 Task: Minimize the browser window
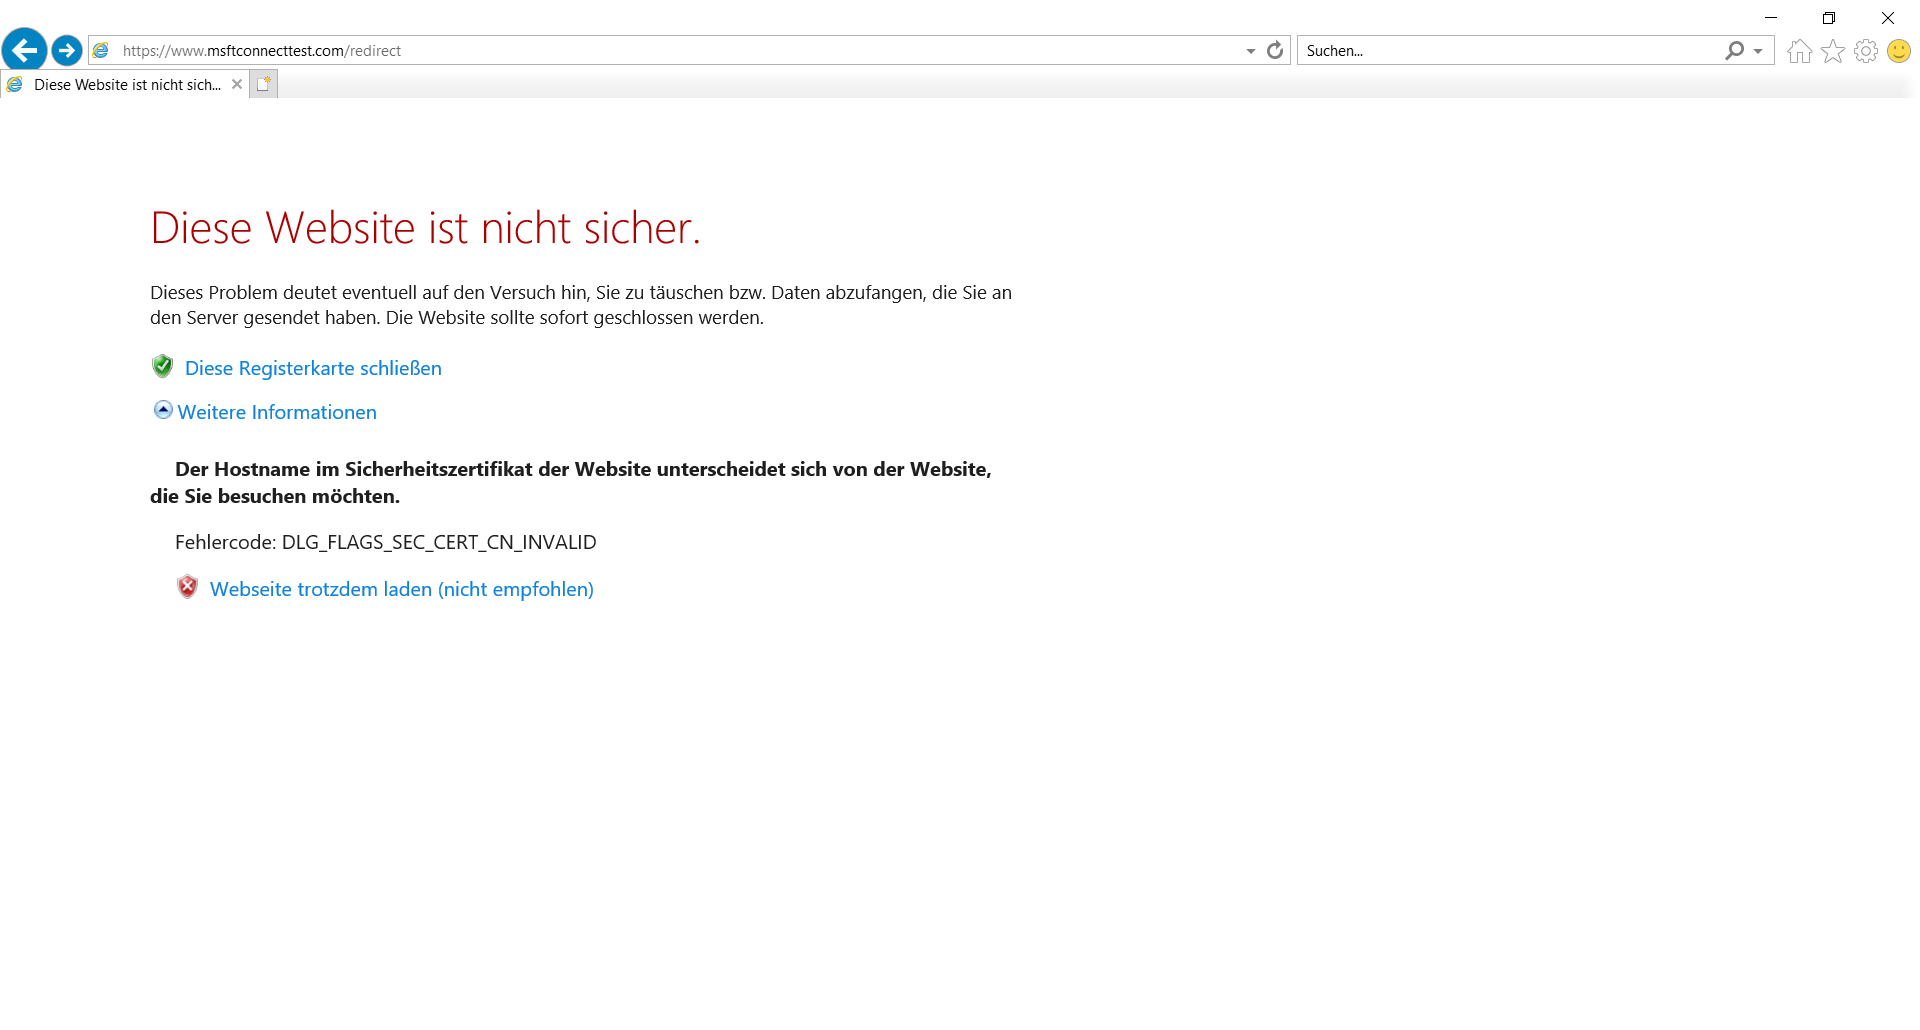(x=1771, y=18)
